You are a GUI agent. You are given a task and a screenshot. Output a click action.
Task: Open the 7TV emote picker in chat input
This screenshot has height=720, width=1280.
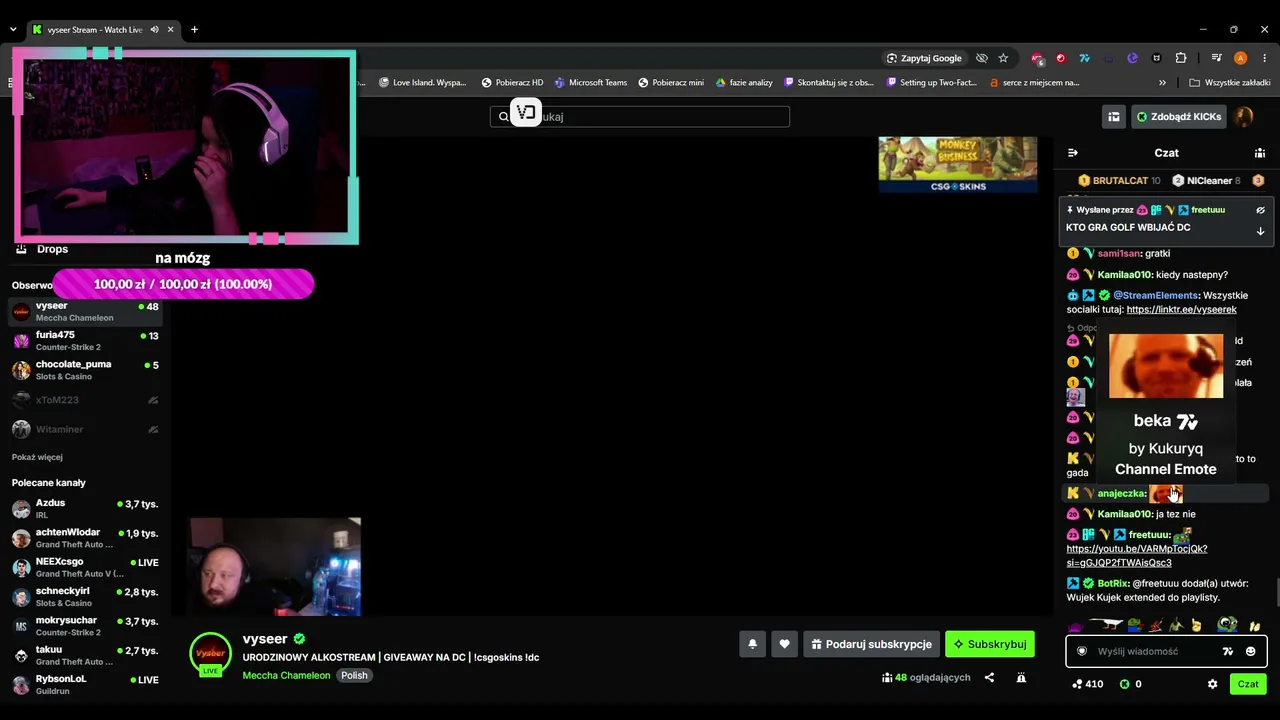(1228, 651)
